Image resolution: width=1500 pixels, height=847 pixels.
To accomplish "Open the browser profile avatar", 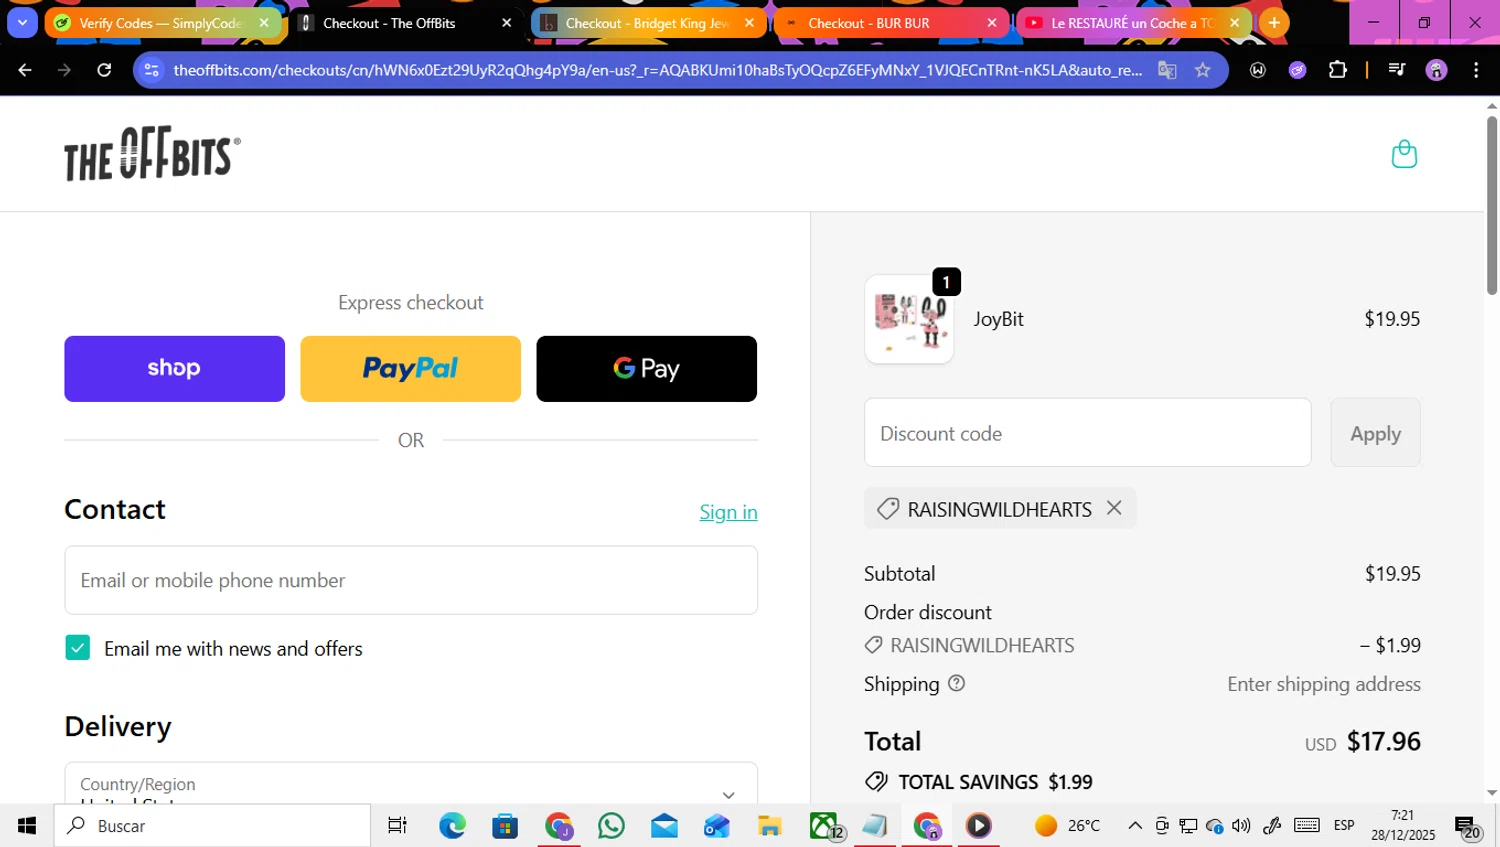I will [1437, 70].
